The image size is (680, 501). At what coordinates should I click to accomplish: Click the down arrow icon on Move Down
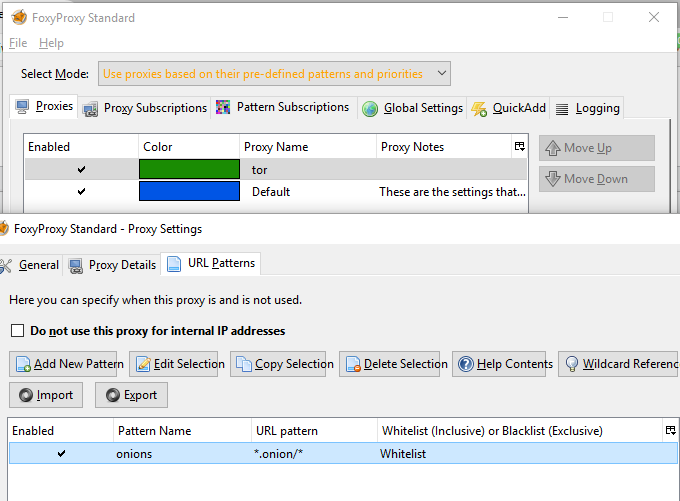(x=552, y=179)
